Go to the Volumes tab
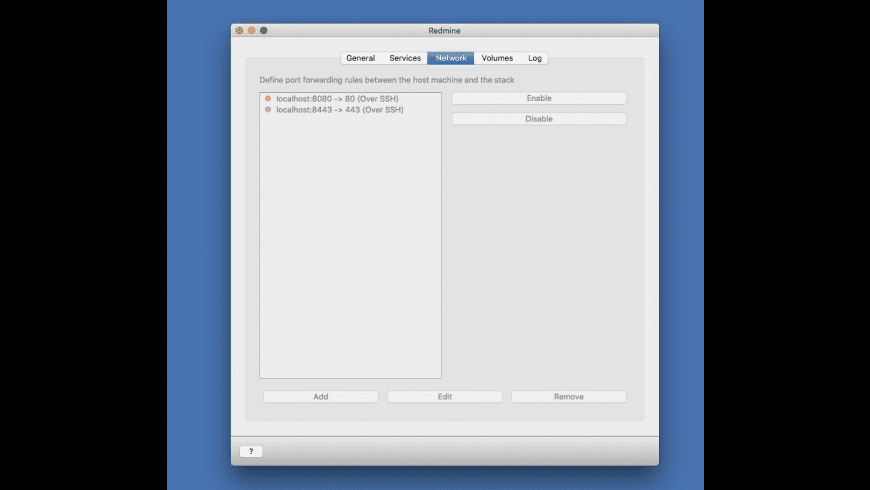 click(x=497, y=58)
